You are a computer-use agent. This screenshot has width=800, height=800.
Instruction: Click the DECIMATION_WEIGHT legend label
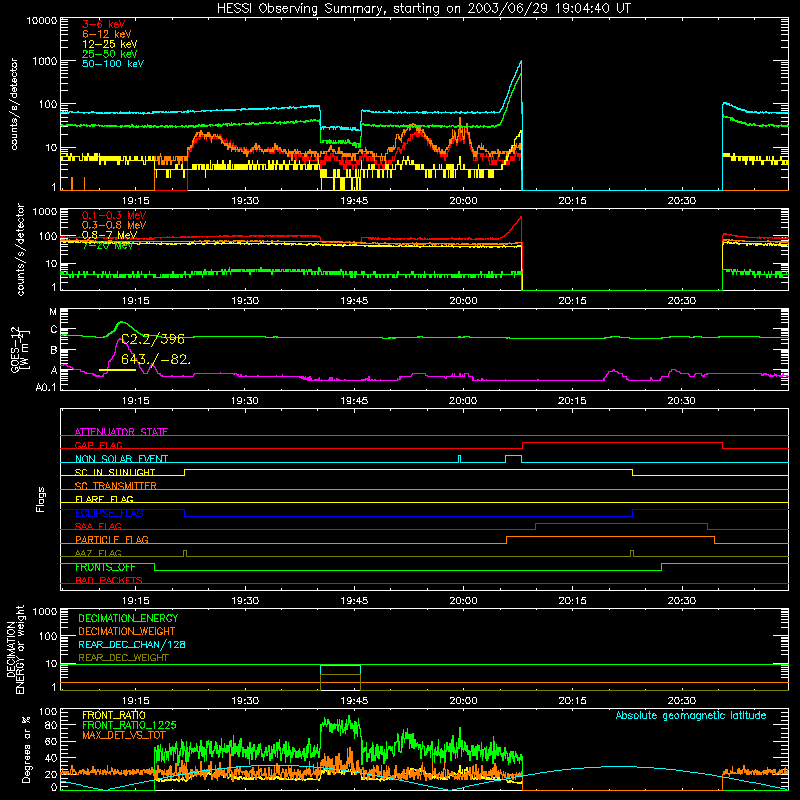[127, 631]
